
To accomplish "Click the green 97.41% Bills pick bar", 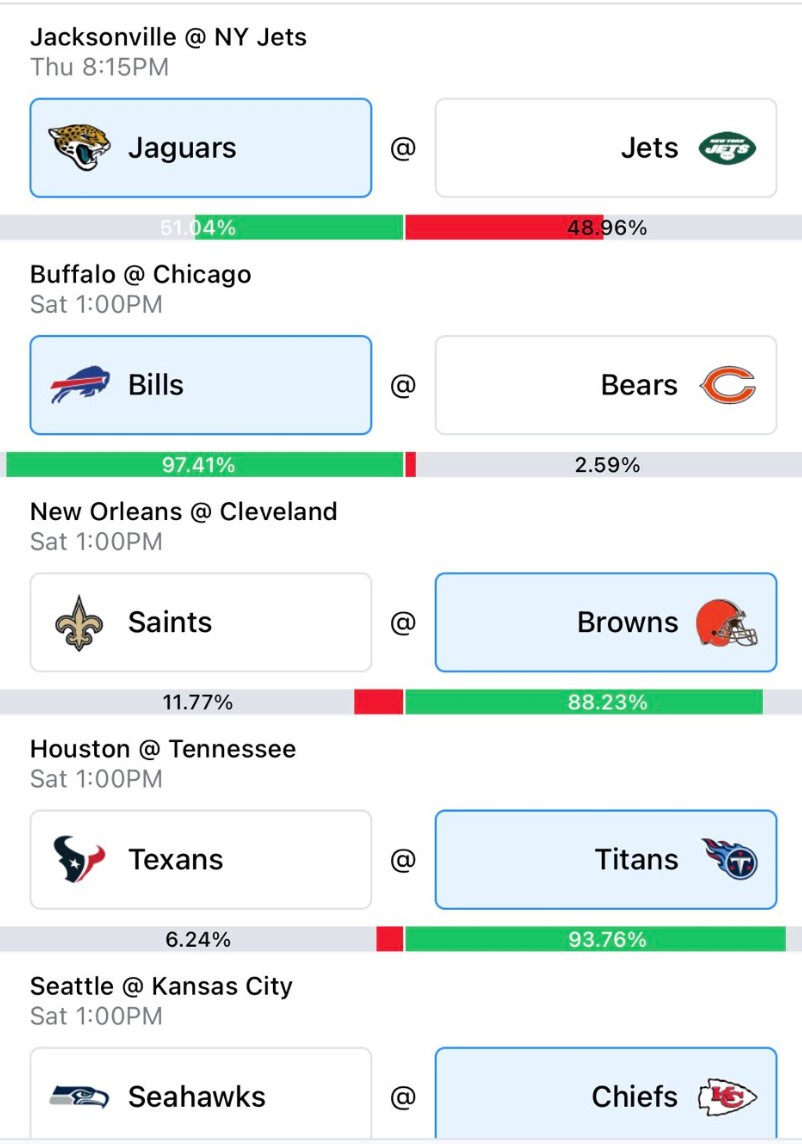I will 204,465.
